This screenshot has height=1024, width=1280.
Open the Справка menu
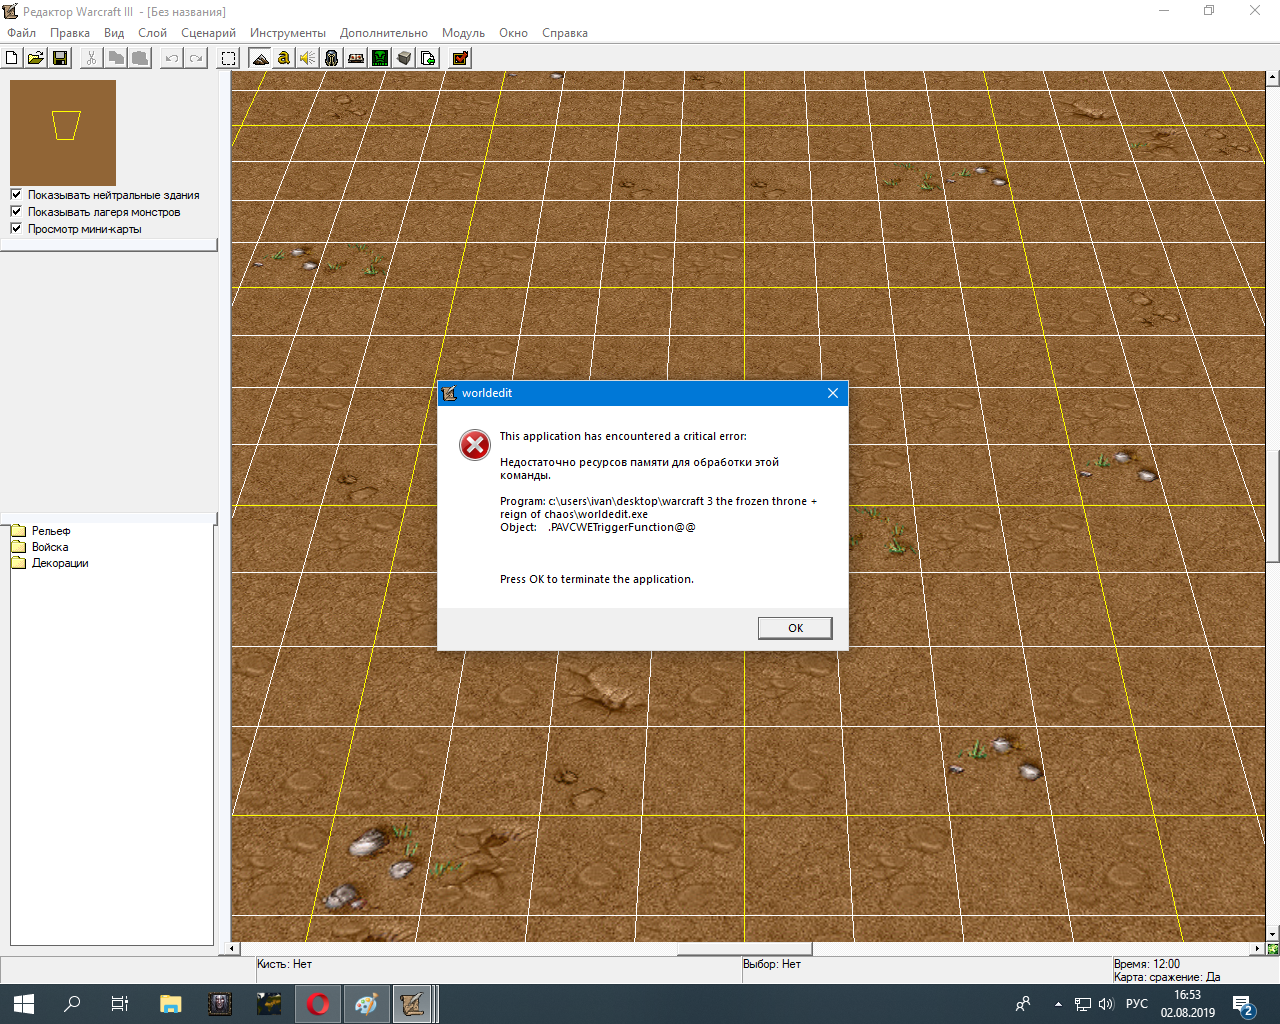(x=565, y=33)
